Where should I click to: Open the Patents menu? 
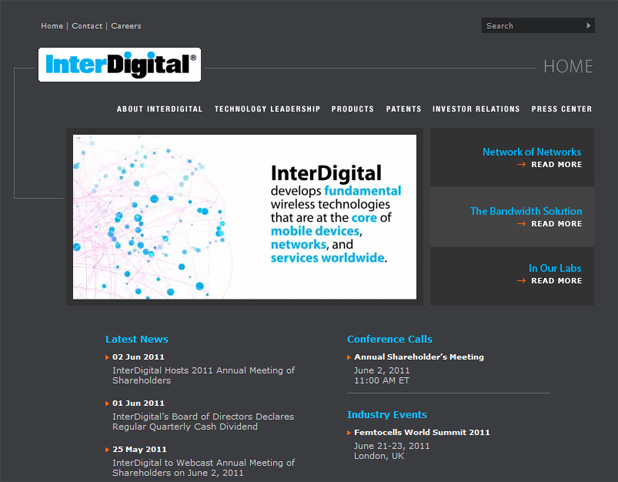click(404, 109)
